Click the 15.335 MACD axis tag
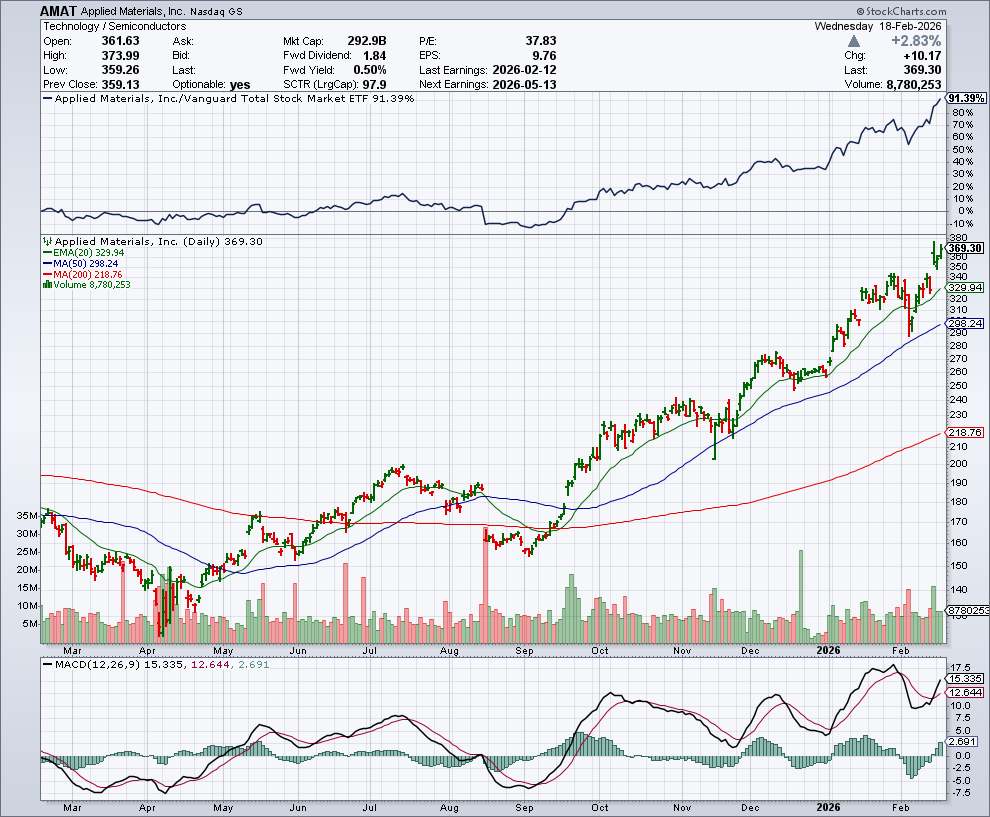 pyautogui.click(x=965, y=679)
